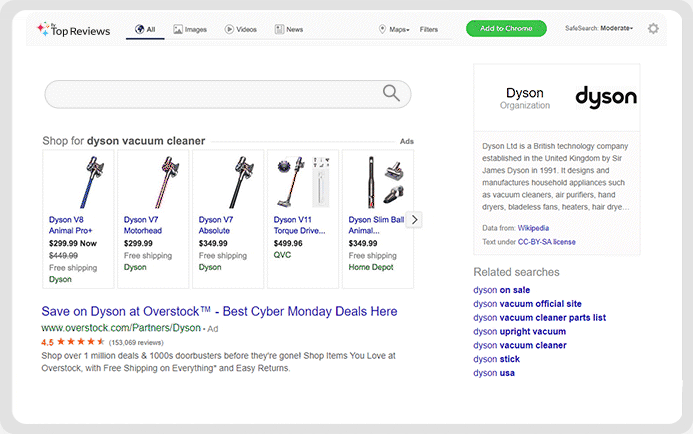Switch to the Videos tab

click(241, 30)
